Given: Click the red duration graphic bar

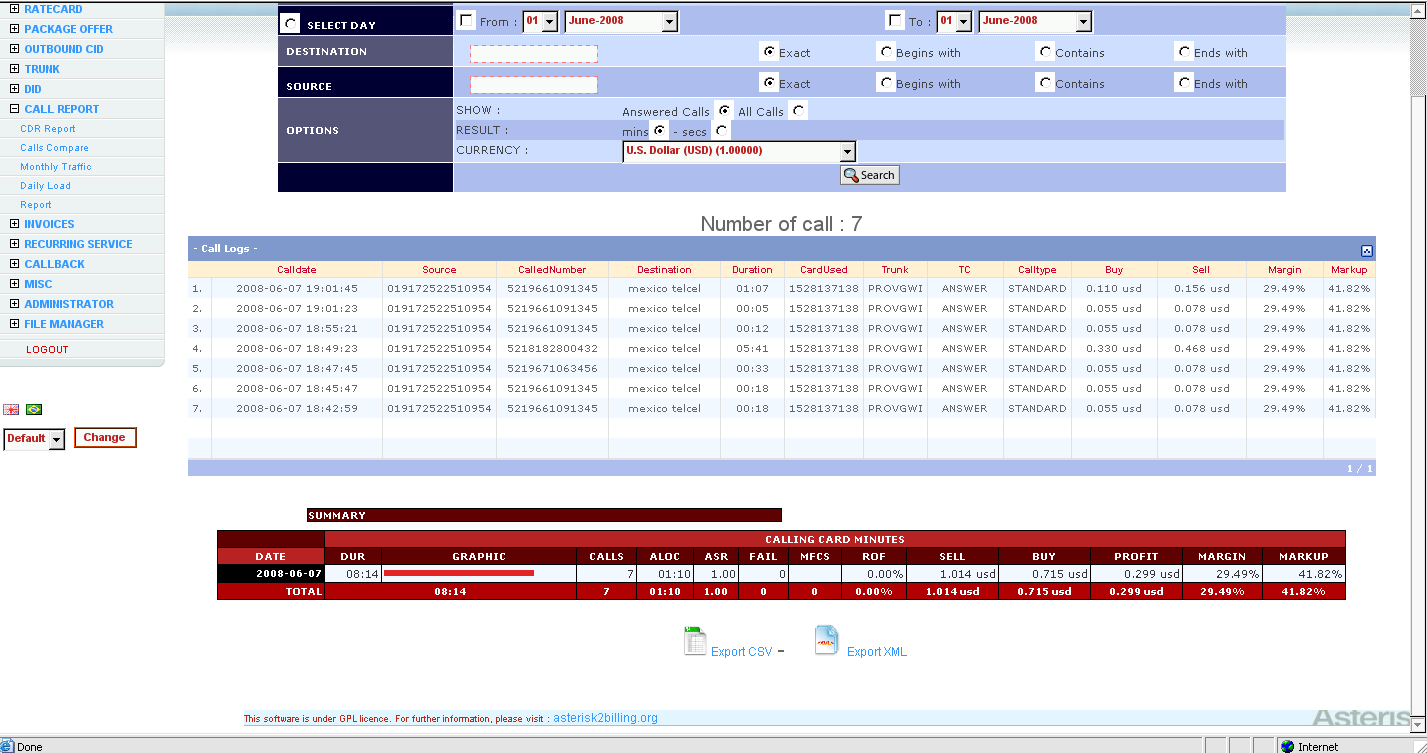Looking at the screenshot, I should click(x=459, y=573).
